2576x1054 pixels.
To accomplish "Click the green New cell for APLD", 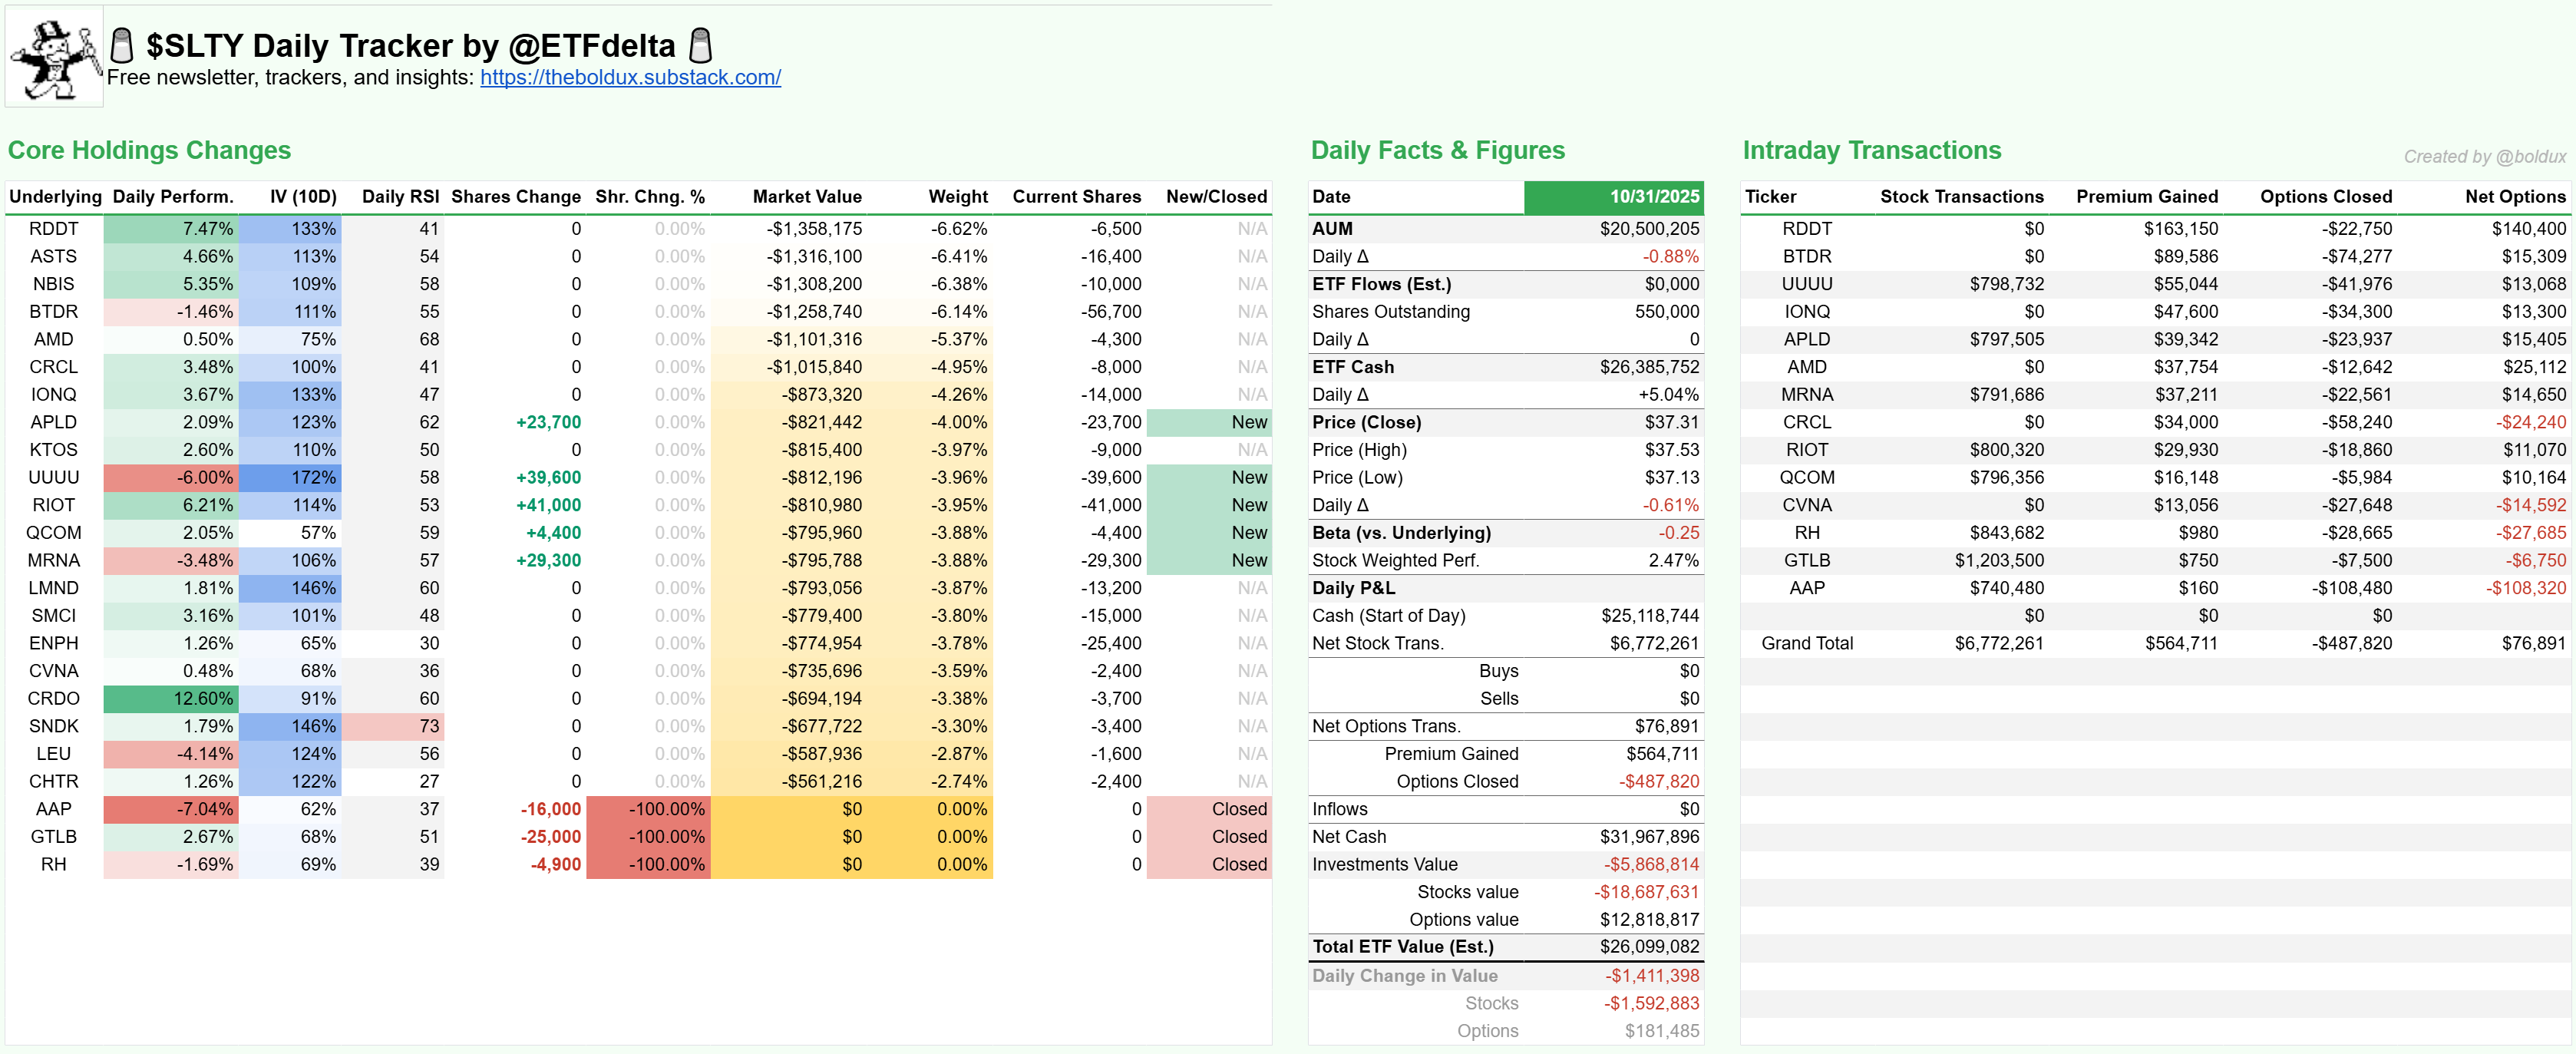I will [1208, 422].
